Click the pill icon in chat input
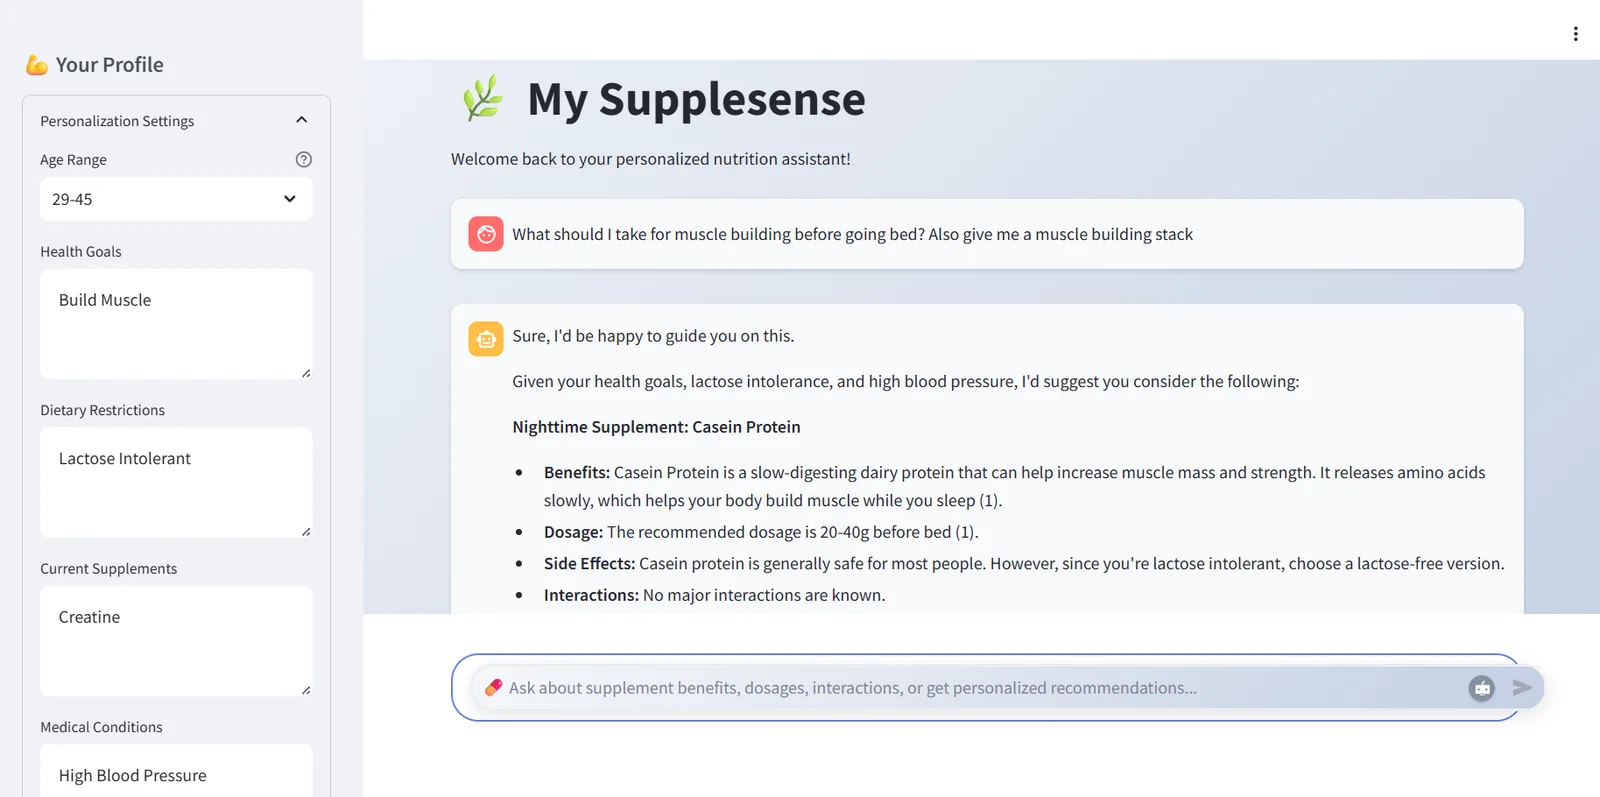The image size is (1600, 797). 493,688
